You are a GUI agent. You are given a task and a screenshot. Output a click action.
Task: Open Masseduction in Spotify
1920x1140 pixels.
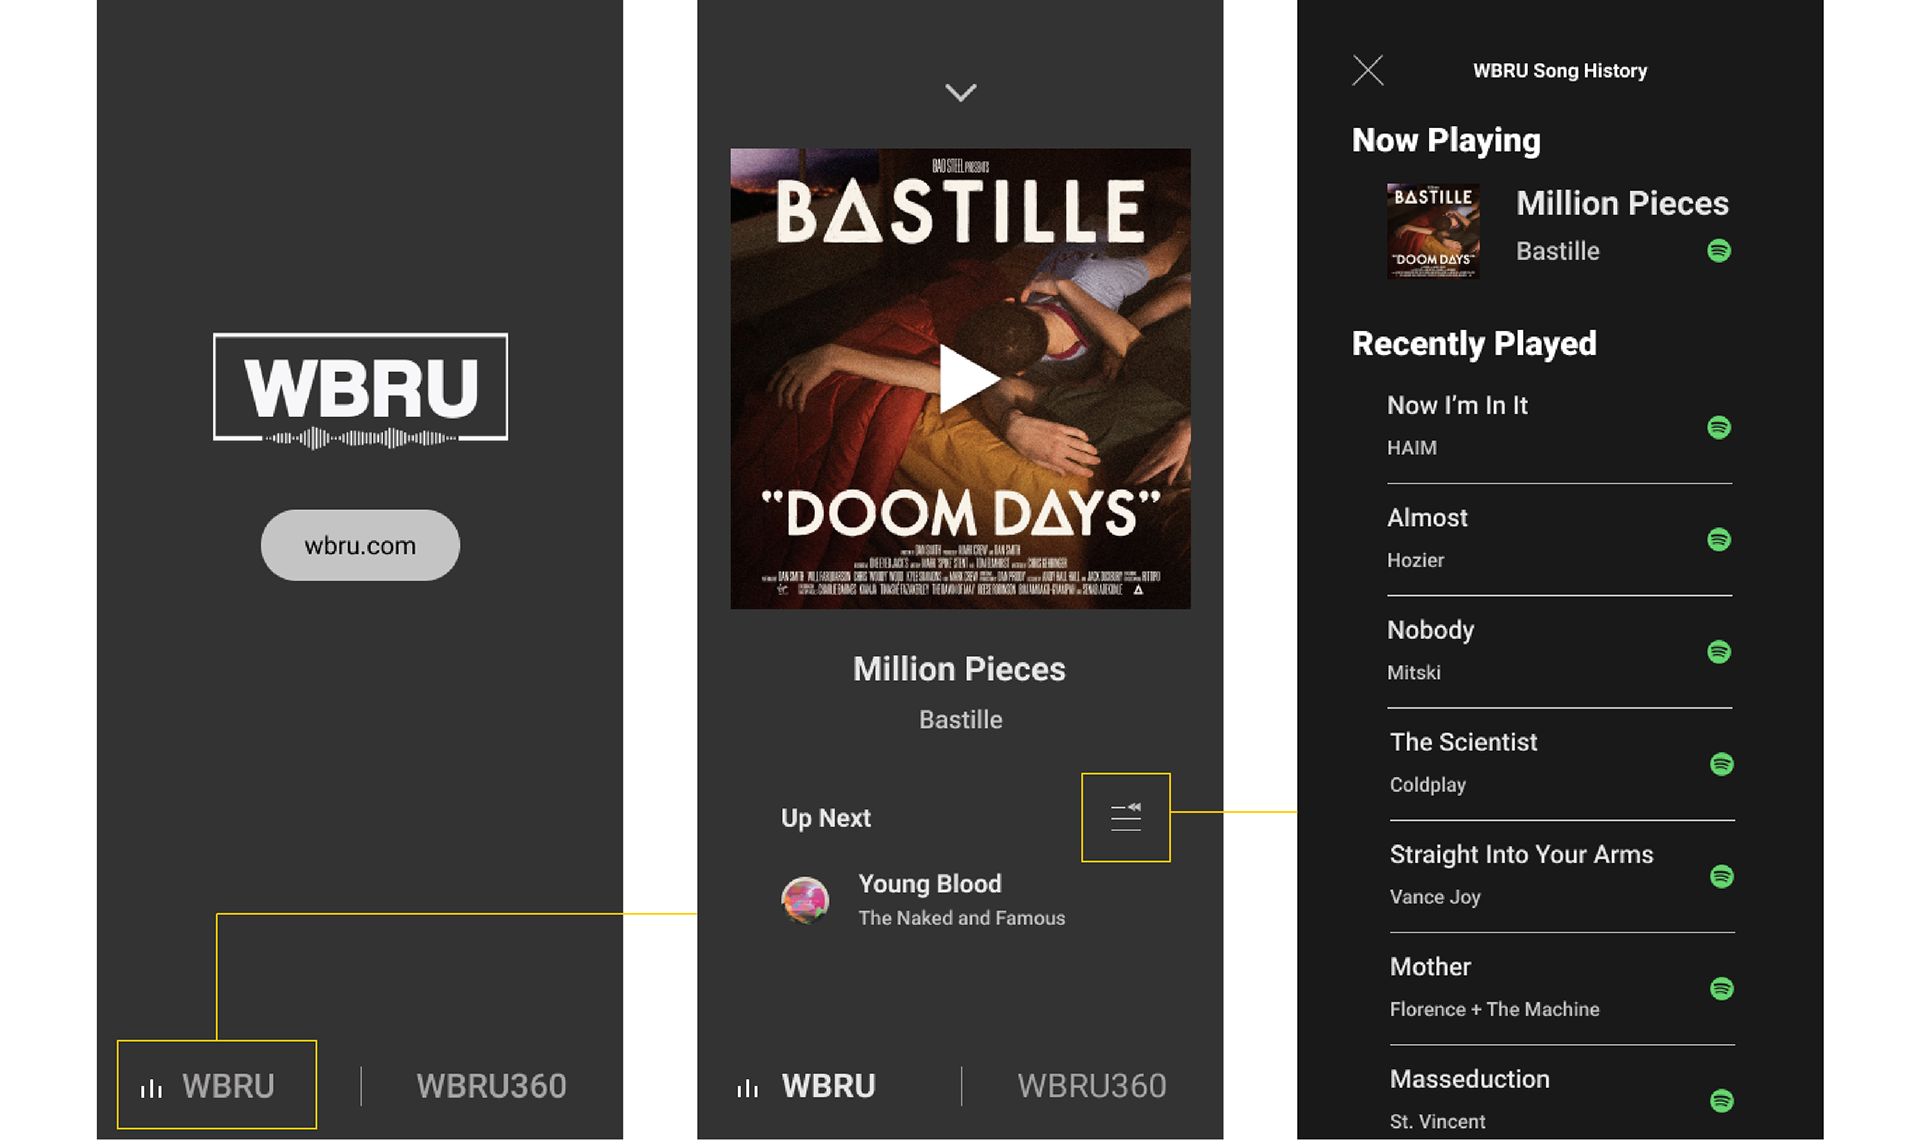pyautogui.click(x=1721, y=1101)
